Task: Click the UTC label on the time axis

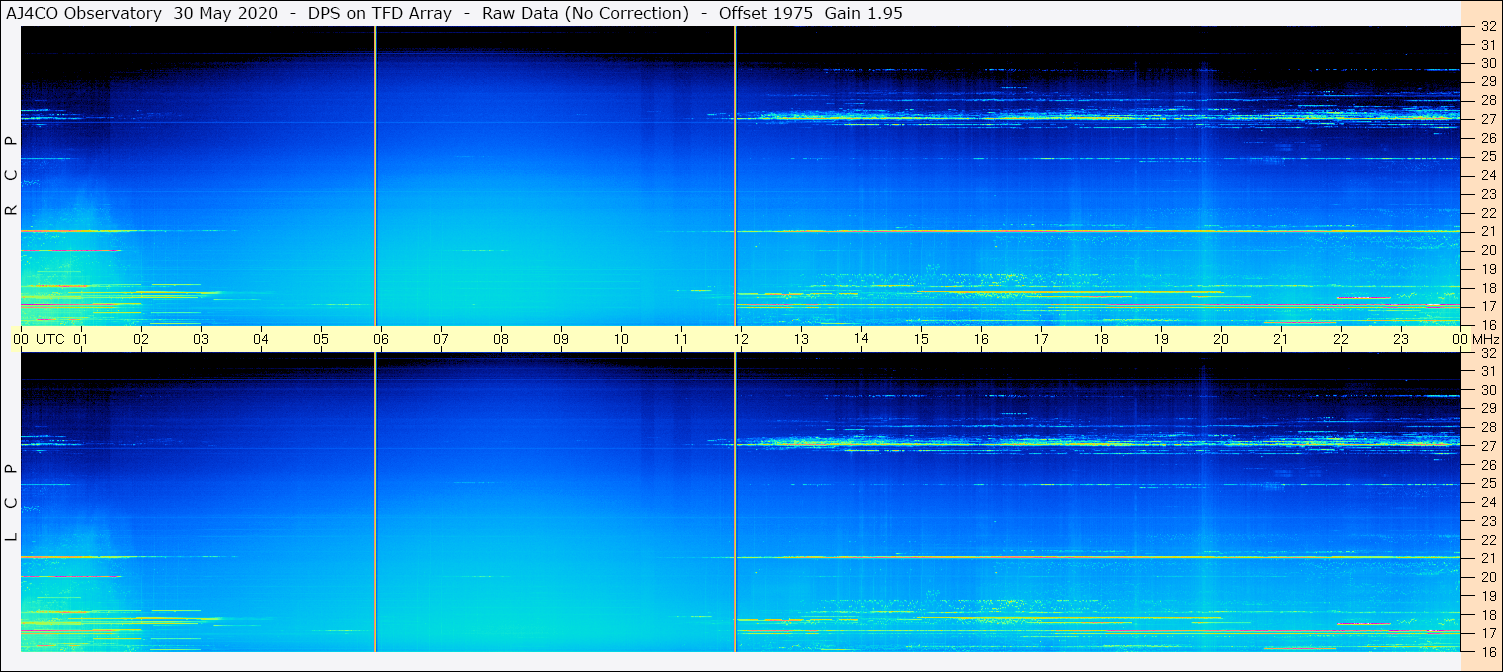Action: point(50,339)
